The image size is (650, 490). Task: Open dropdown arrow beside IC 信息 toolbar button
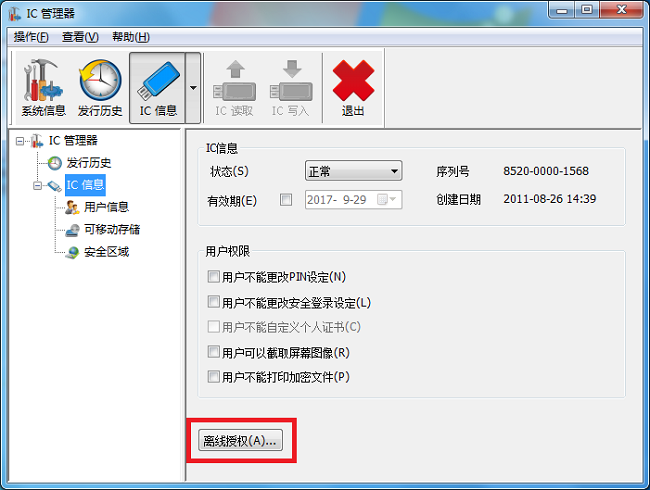tap(193, 88)
